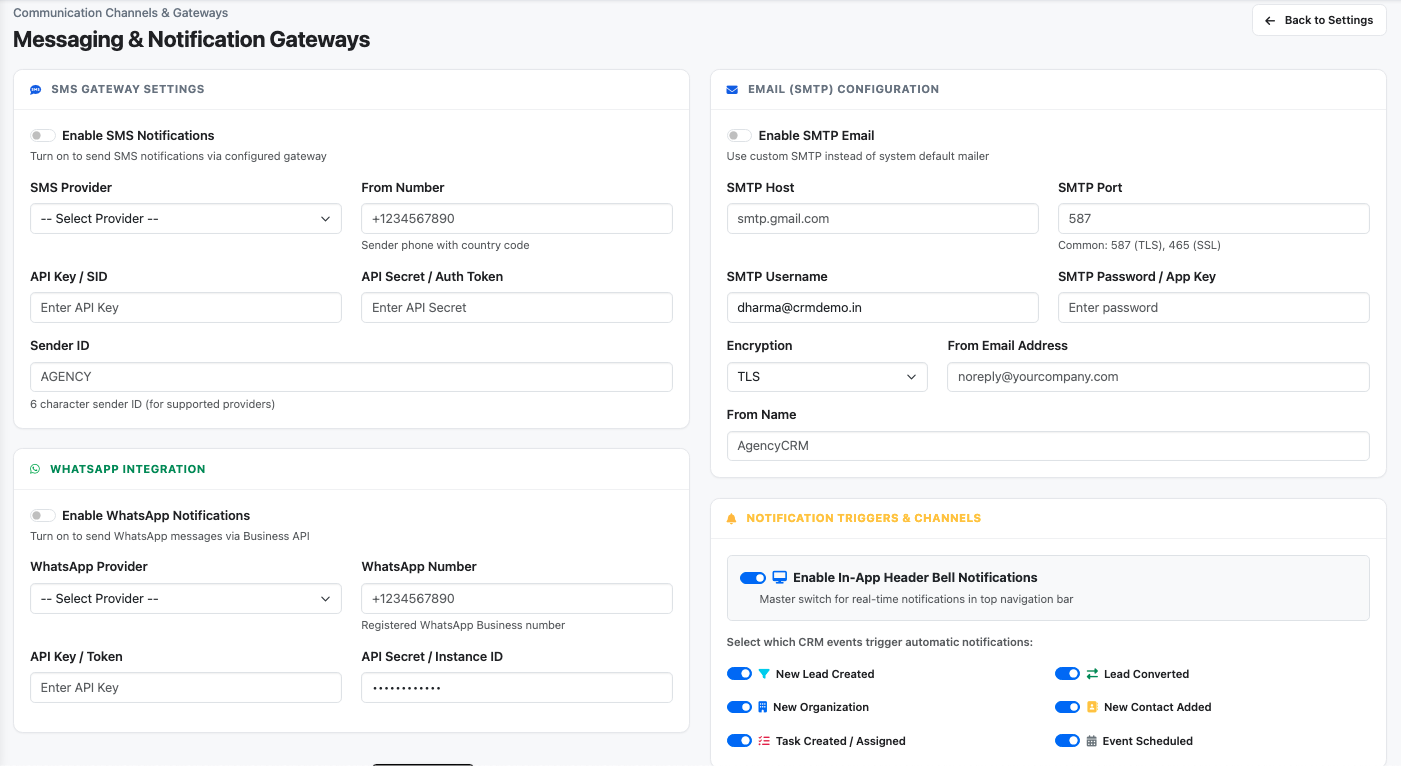This screenshot has height=766, width=1401.
Task: Click the '6 character sender ID' hint text
Action: pos(152,404)
